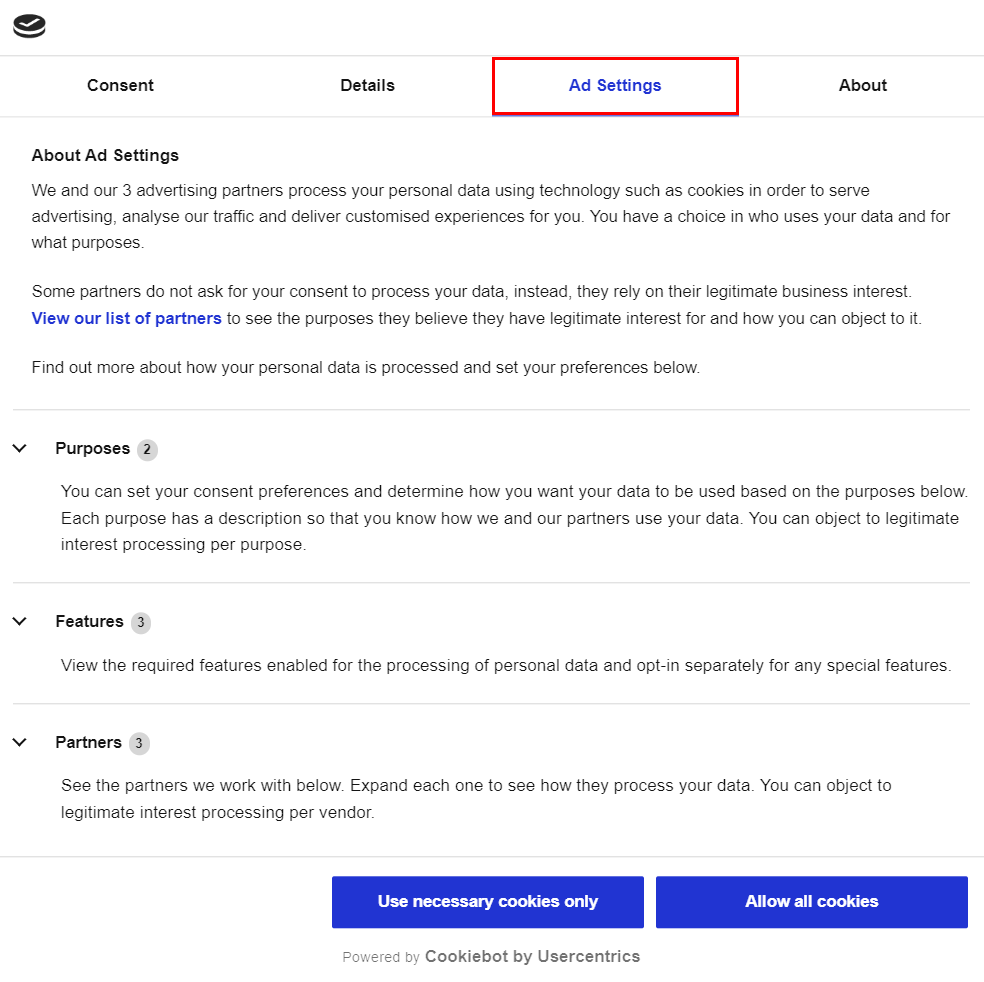984x982 pixels.
Task: Select the Ad Settings tab
Action: [x=615, y=86]
